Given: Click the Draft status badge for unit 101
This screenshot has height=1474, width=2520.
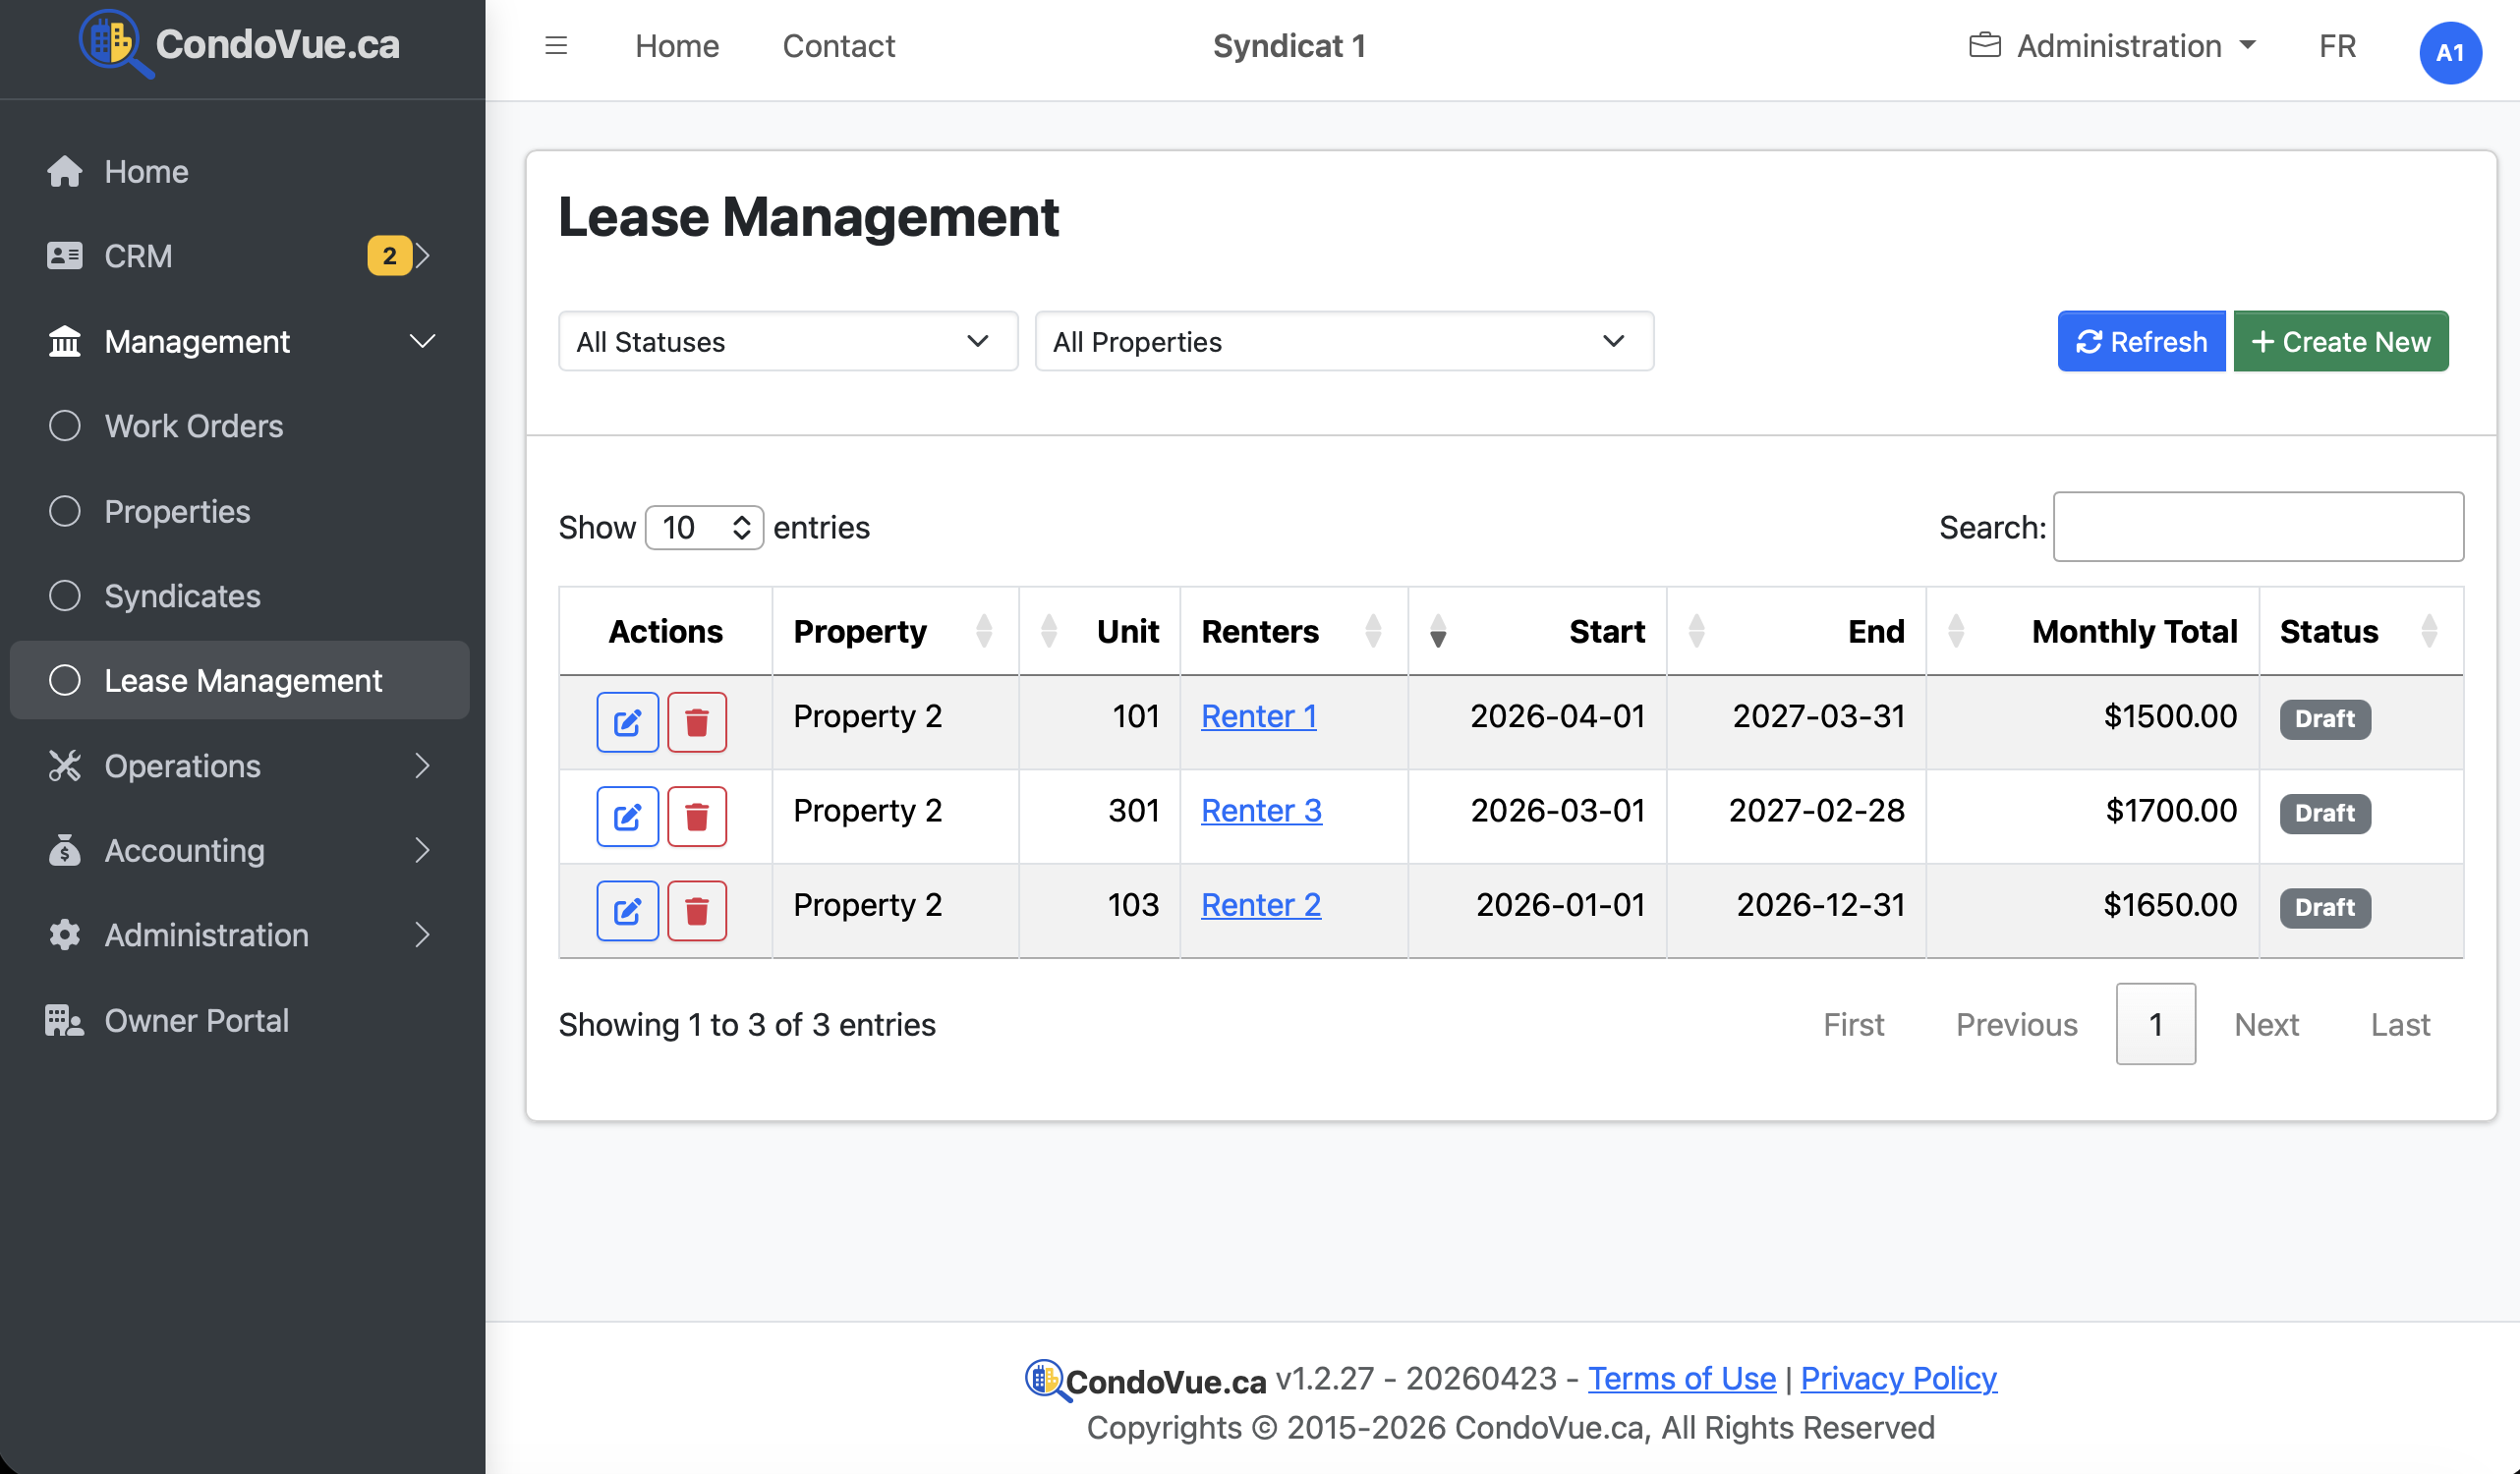Looking at the screenshot, I should point(2325,719).
